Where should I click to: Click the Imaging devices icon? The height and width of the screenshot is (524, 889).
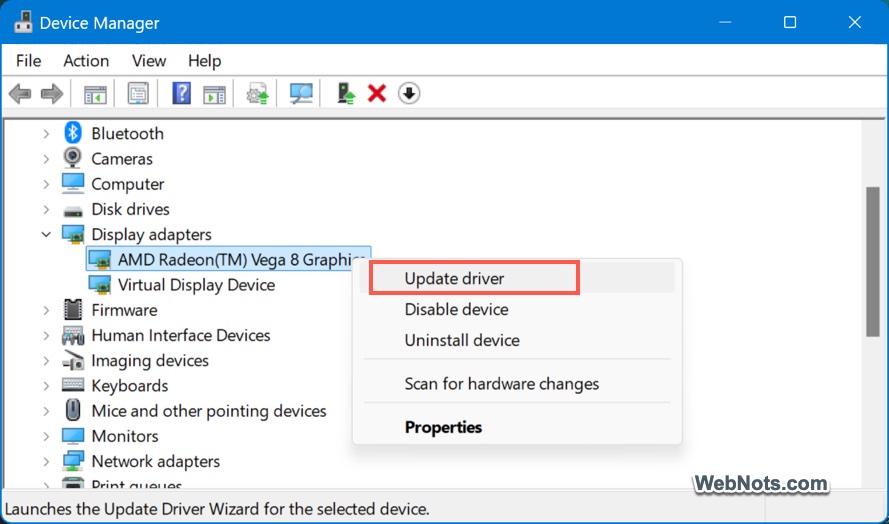pyautogui.click(x=73, y=360)
